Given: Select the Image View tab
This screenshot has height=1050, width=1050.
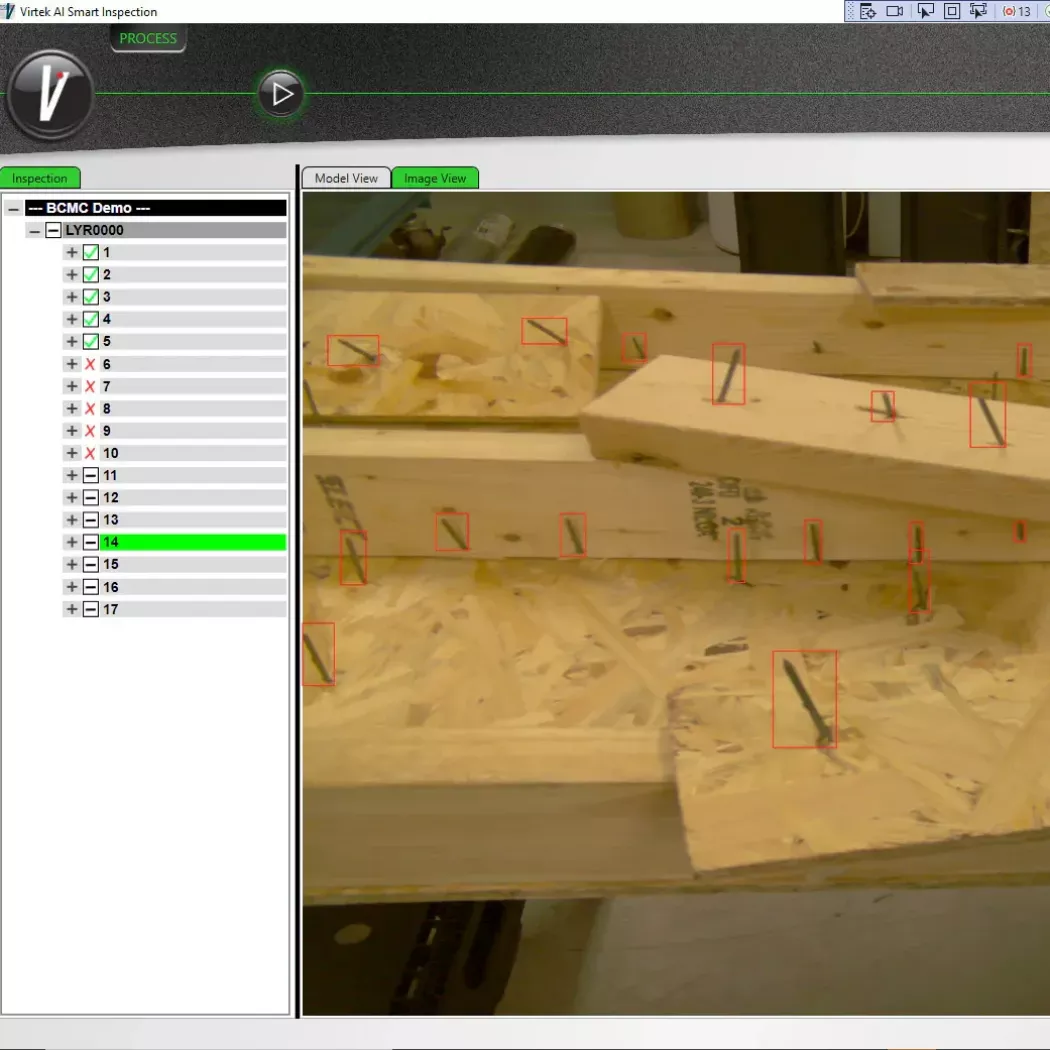Looking at the screenshot, I should 435,178.
